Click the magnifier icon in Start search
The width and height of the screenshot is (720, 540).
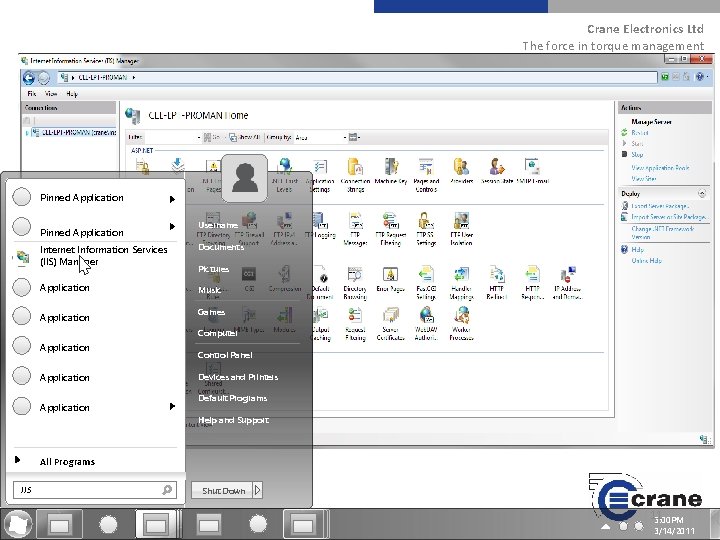point(167,489)
